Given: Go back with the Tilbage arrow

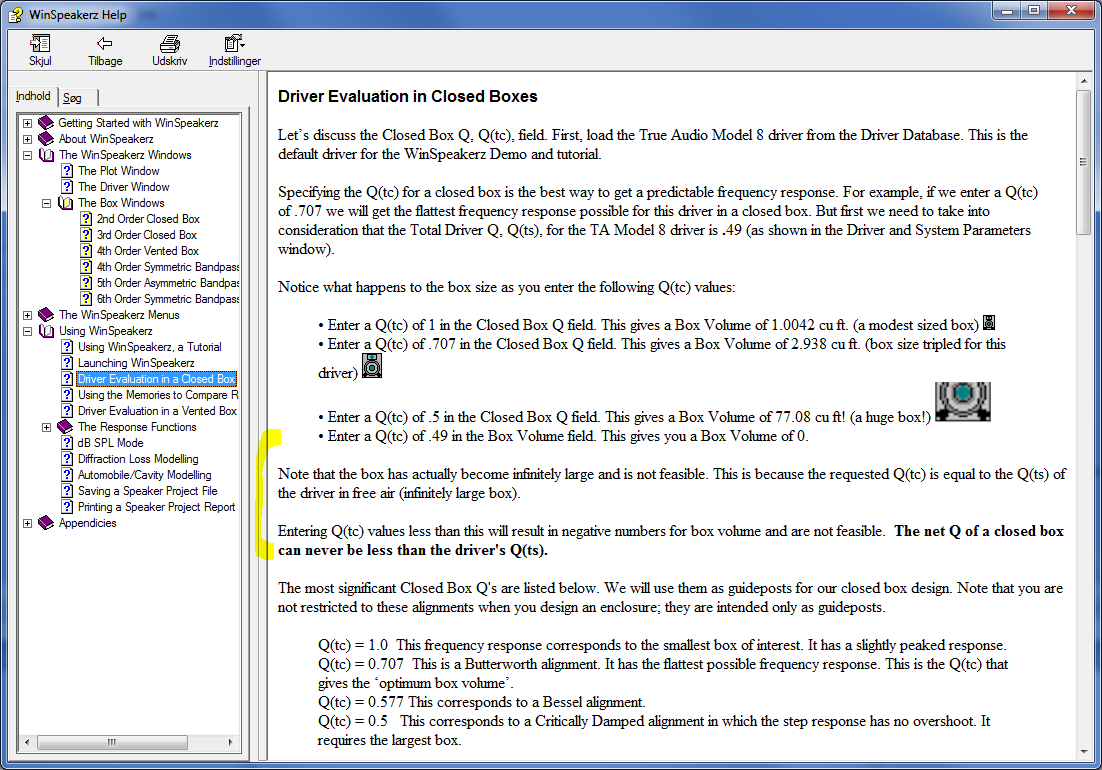Looking at the screenshot, I should [x=105, y=44].
